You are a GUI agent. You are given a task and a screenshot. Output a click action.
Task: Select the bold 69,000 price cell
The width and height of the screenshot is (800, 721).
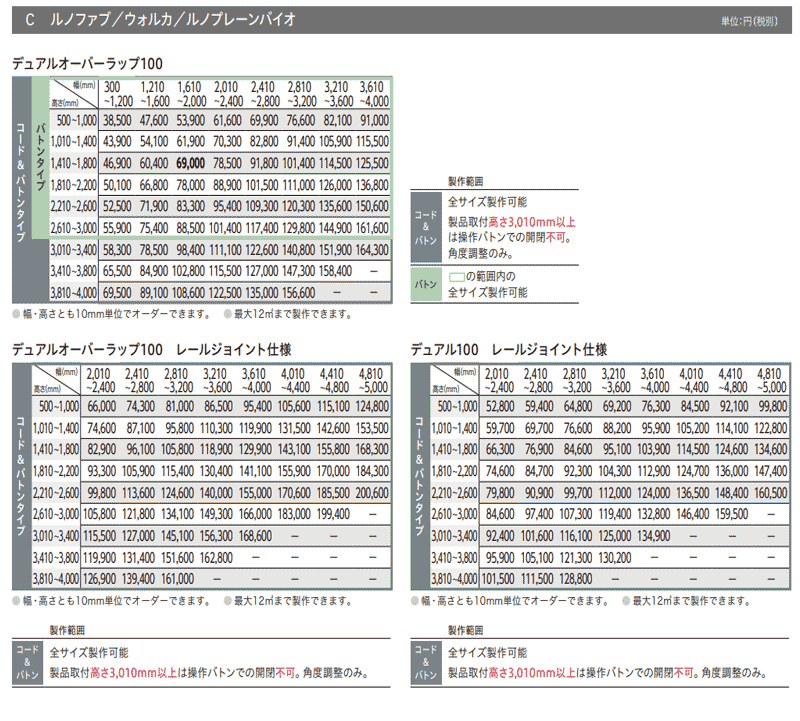pyautogui.click(x=190, y=161)
